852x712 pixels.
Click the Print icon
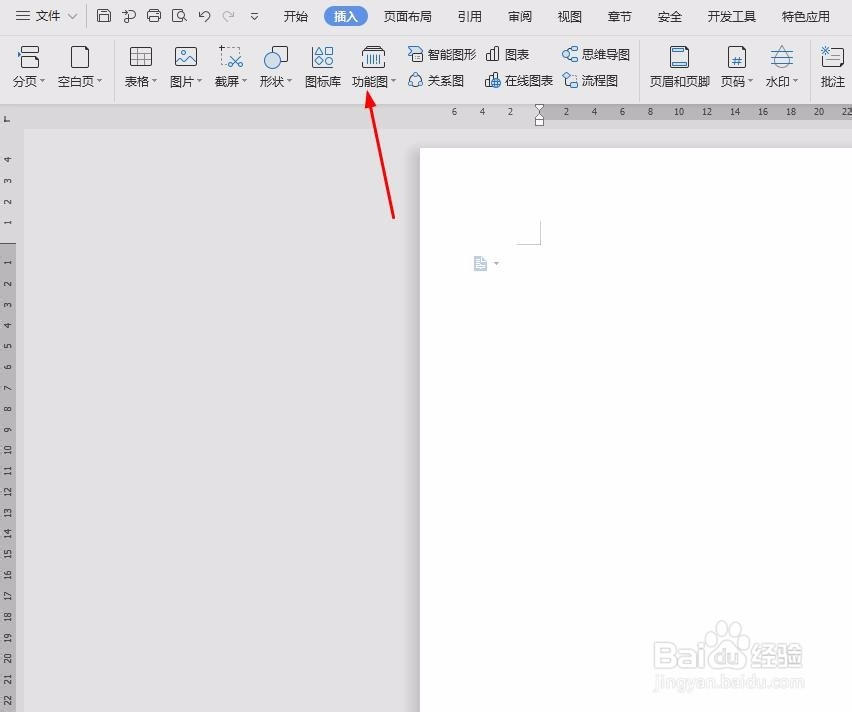(x=154, y=16)
